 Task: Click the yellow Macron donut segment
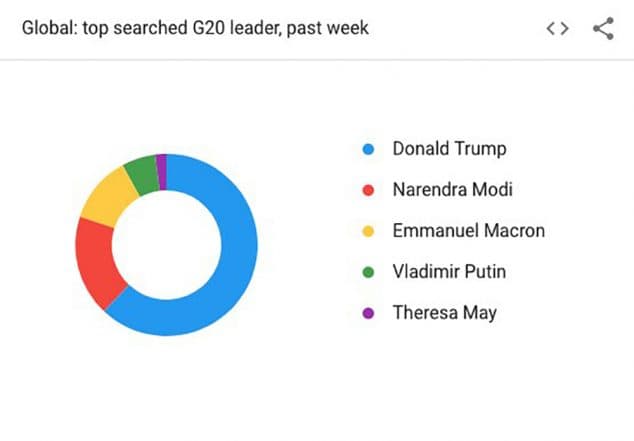tap(109, 198)
